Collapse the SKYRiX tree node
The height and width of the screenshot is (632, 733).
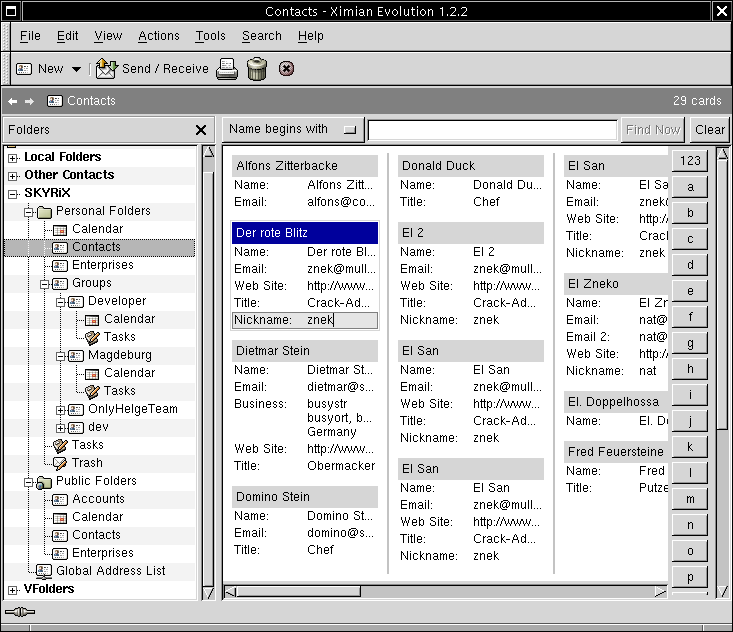pyautogui.click(x=13, y=194)
